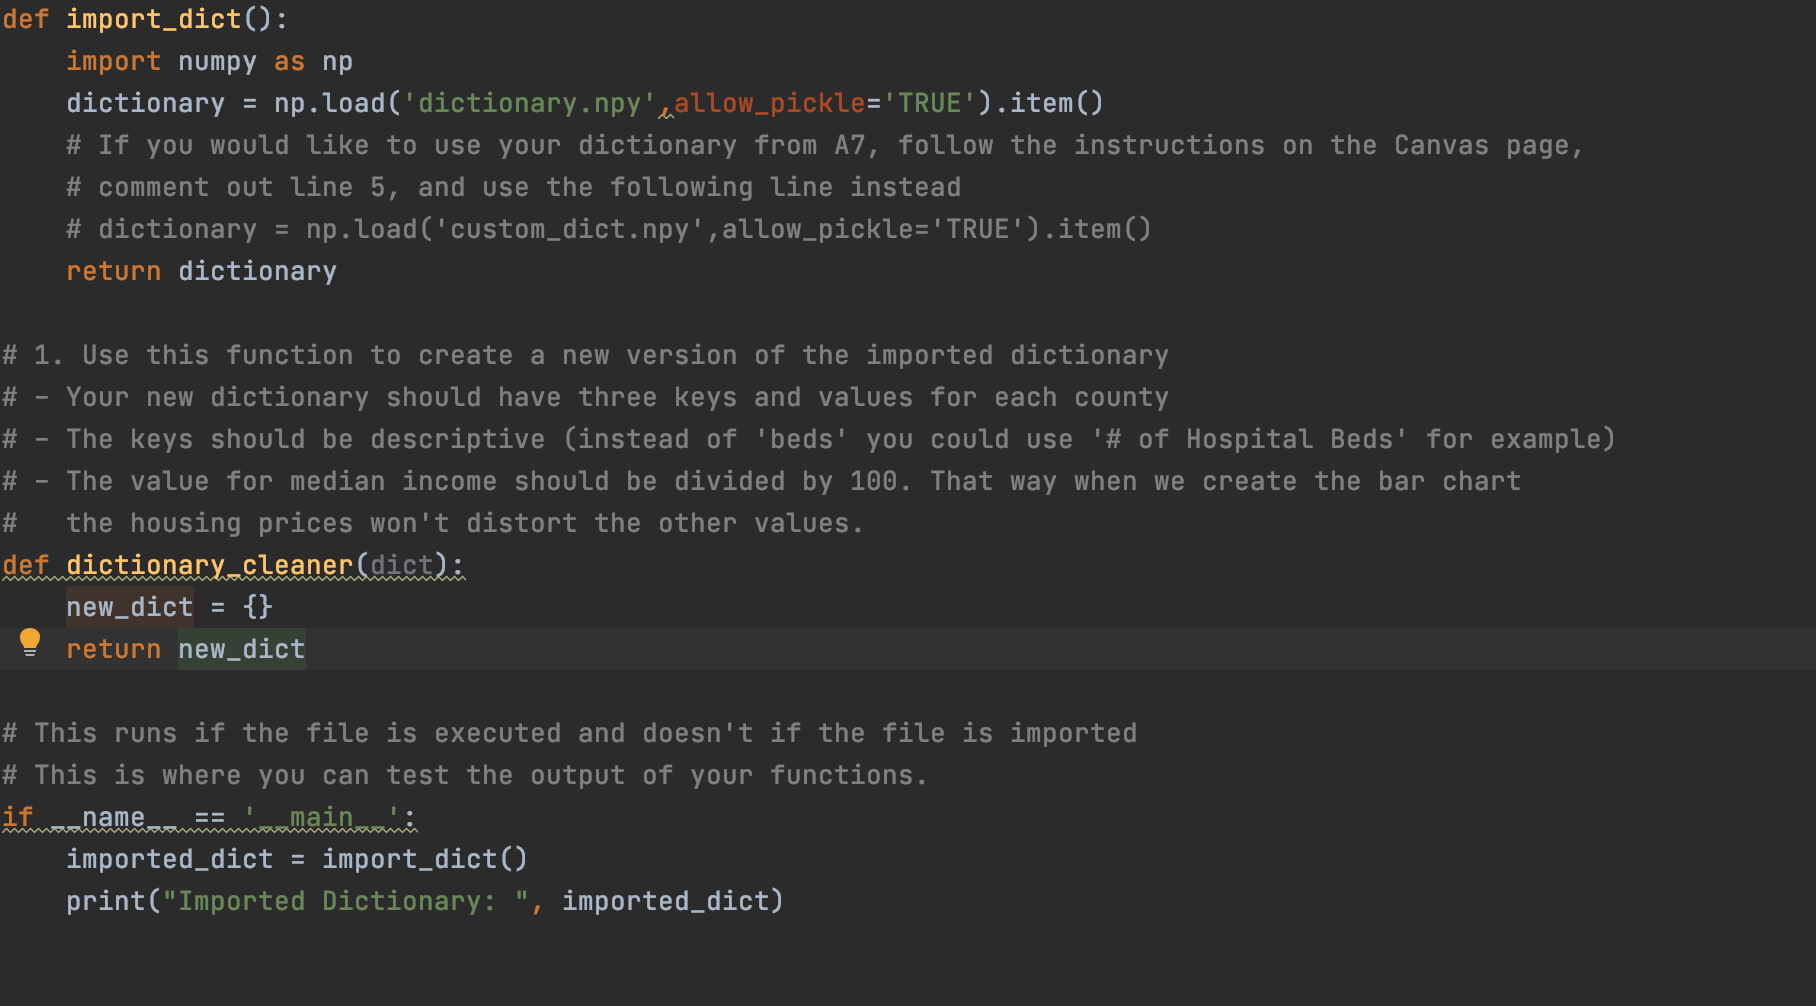
Task: Click the allow_pickle='TRUE' argument
Action: click(x=820, y=102)
